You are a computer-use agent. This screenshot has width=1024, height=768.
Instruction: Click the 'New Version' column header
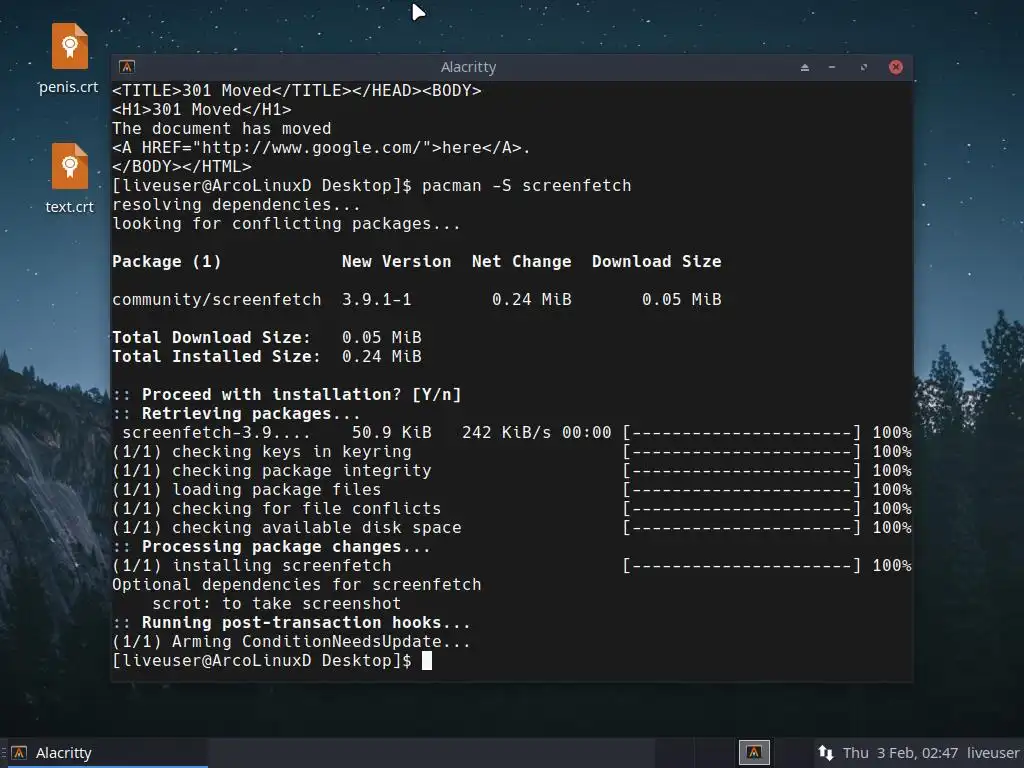tap(396, 261)
